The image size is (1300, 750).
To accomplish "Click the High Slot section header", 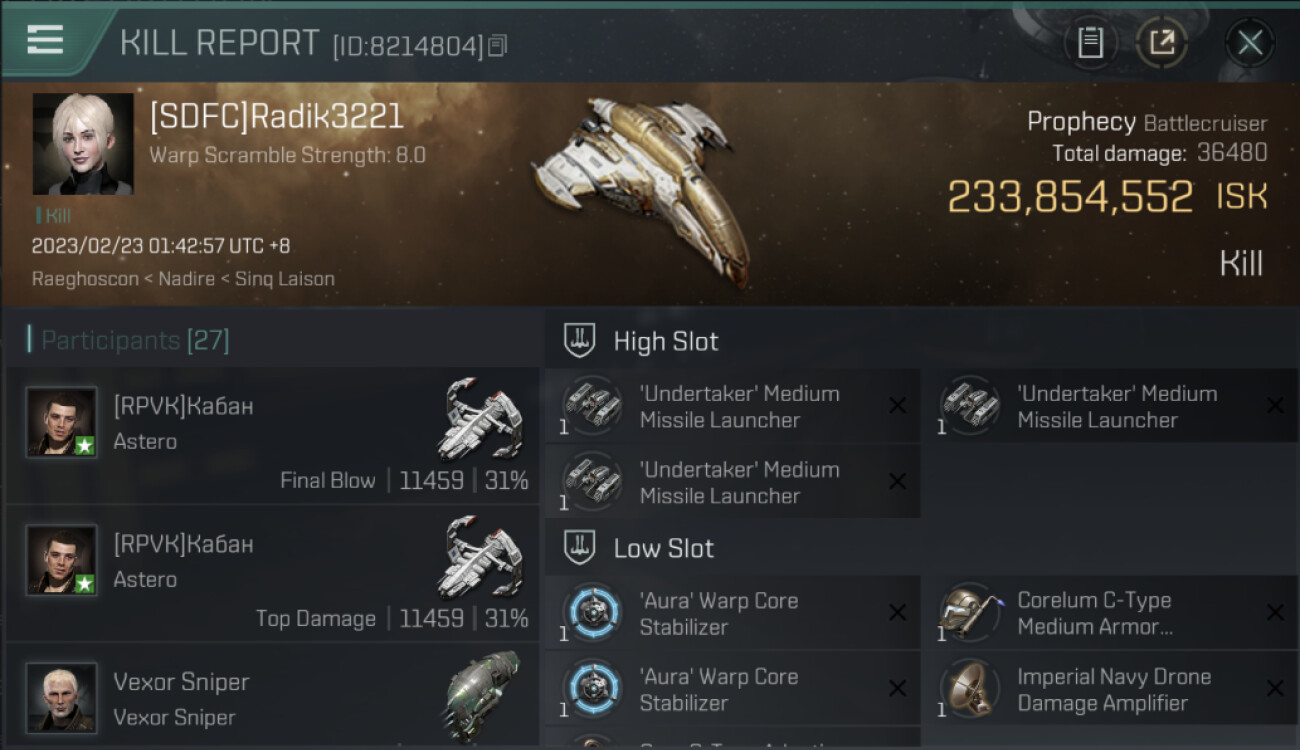I will pyautogui.click(x=666, y=341).
